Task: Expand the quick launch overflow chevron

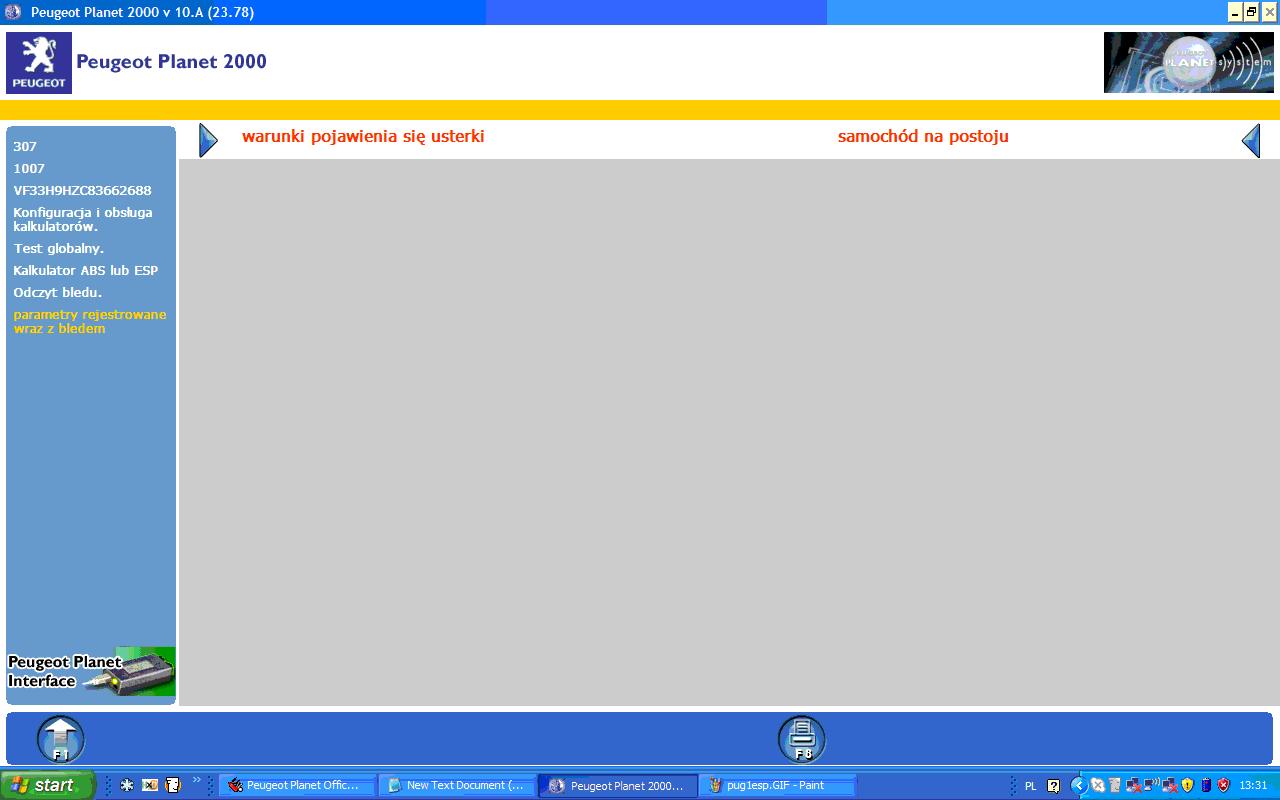Action: tap(196, 779)
